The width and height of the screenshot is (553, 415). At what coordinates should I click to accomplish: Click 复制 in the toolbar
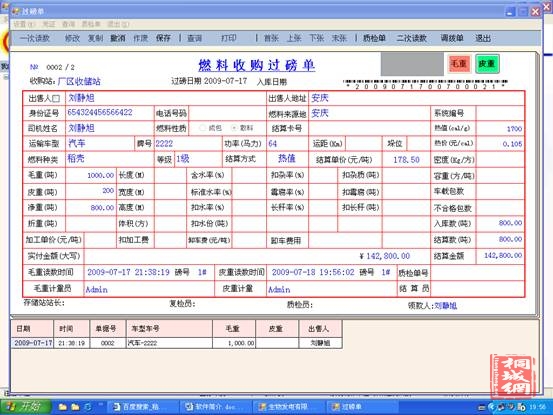click(x=95, y=38)
